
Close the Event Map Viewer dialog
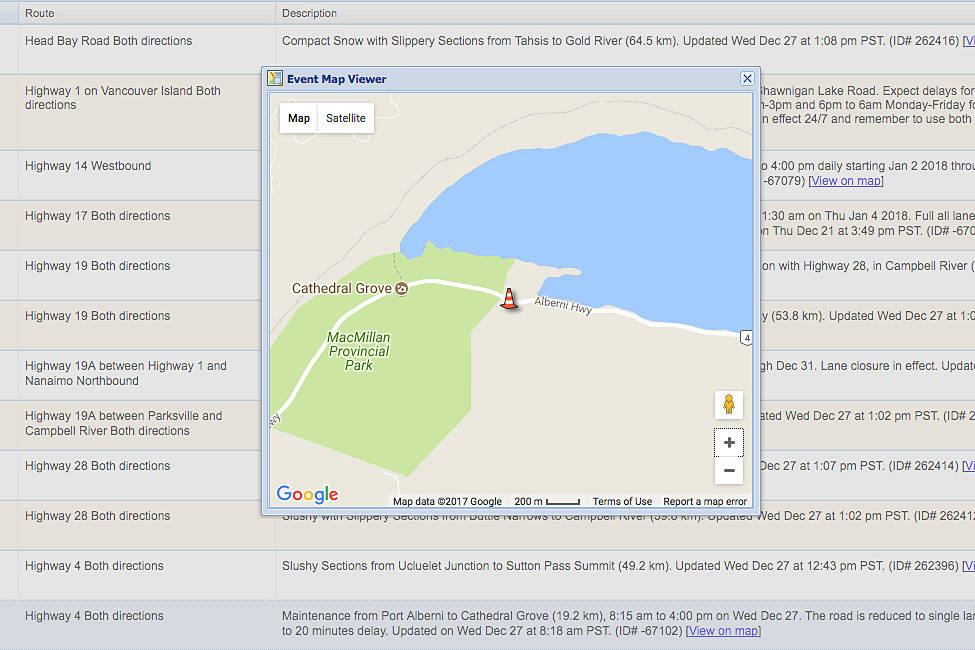point(747,79)
